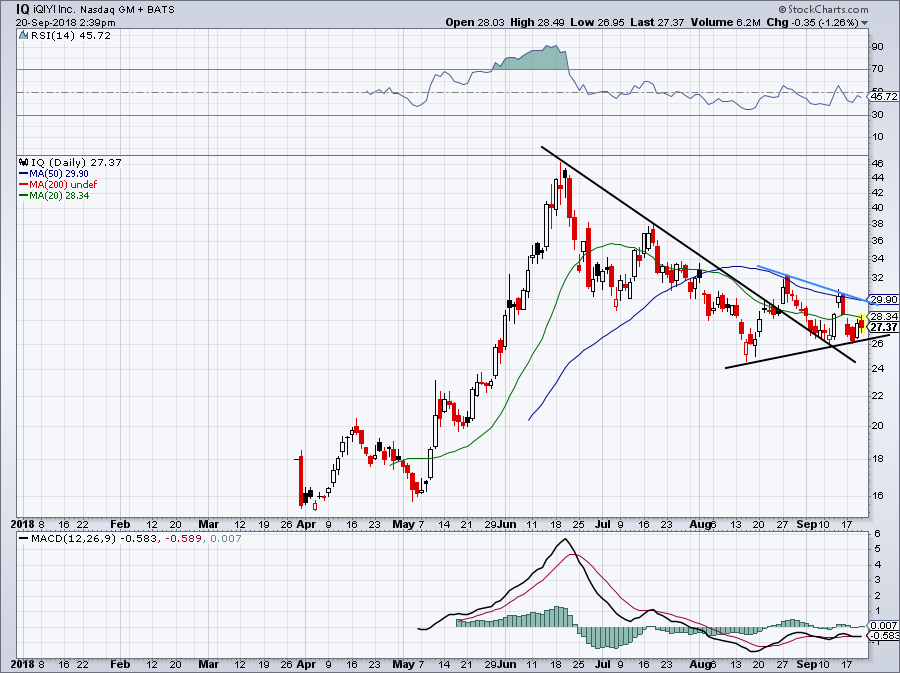Viewport: 900px width, 673px height.
Task: Click the yellow highlighted latest candlestick
Action: 862,324
